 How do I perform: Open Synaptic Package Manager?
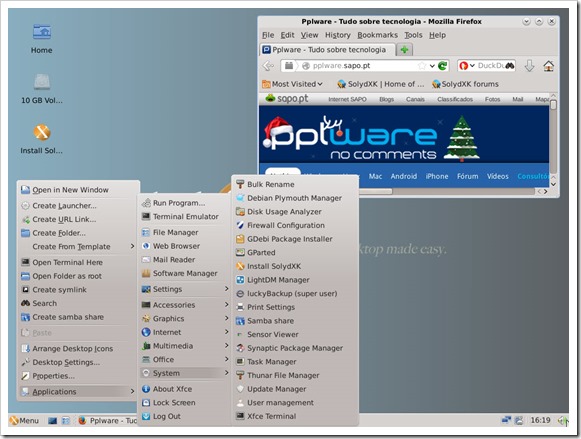click(295, 348)
